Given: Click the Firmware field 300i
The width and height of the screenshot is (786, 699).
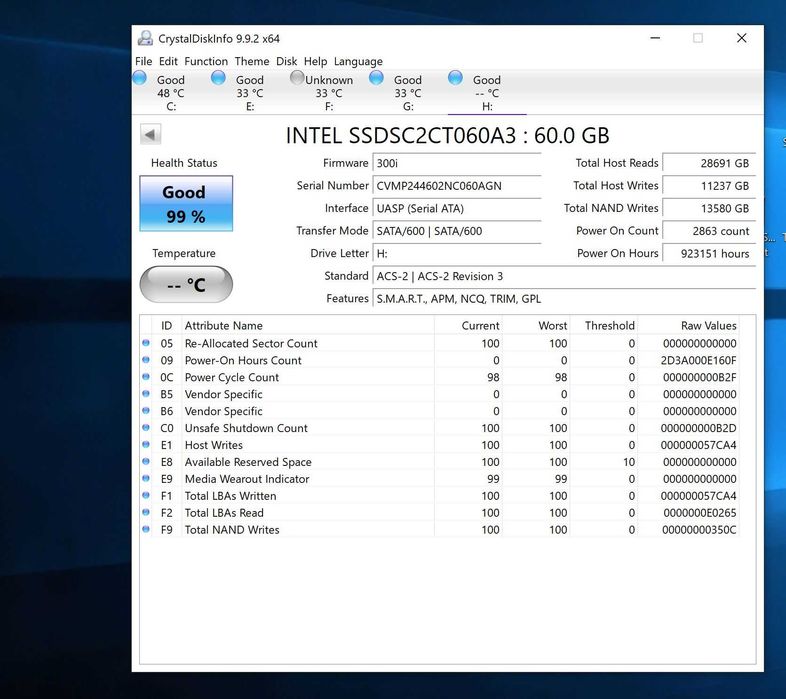Looking at the screenshot, I should [457, 163].
